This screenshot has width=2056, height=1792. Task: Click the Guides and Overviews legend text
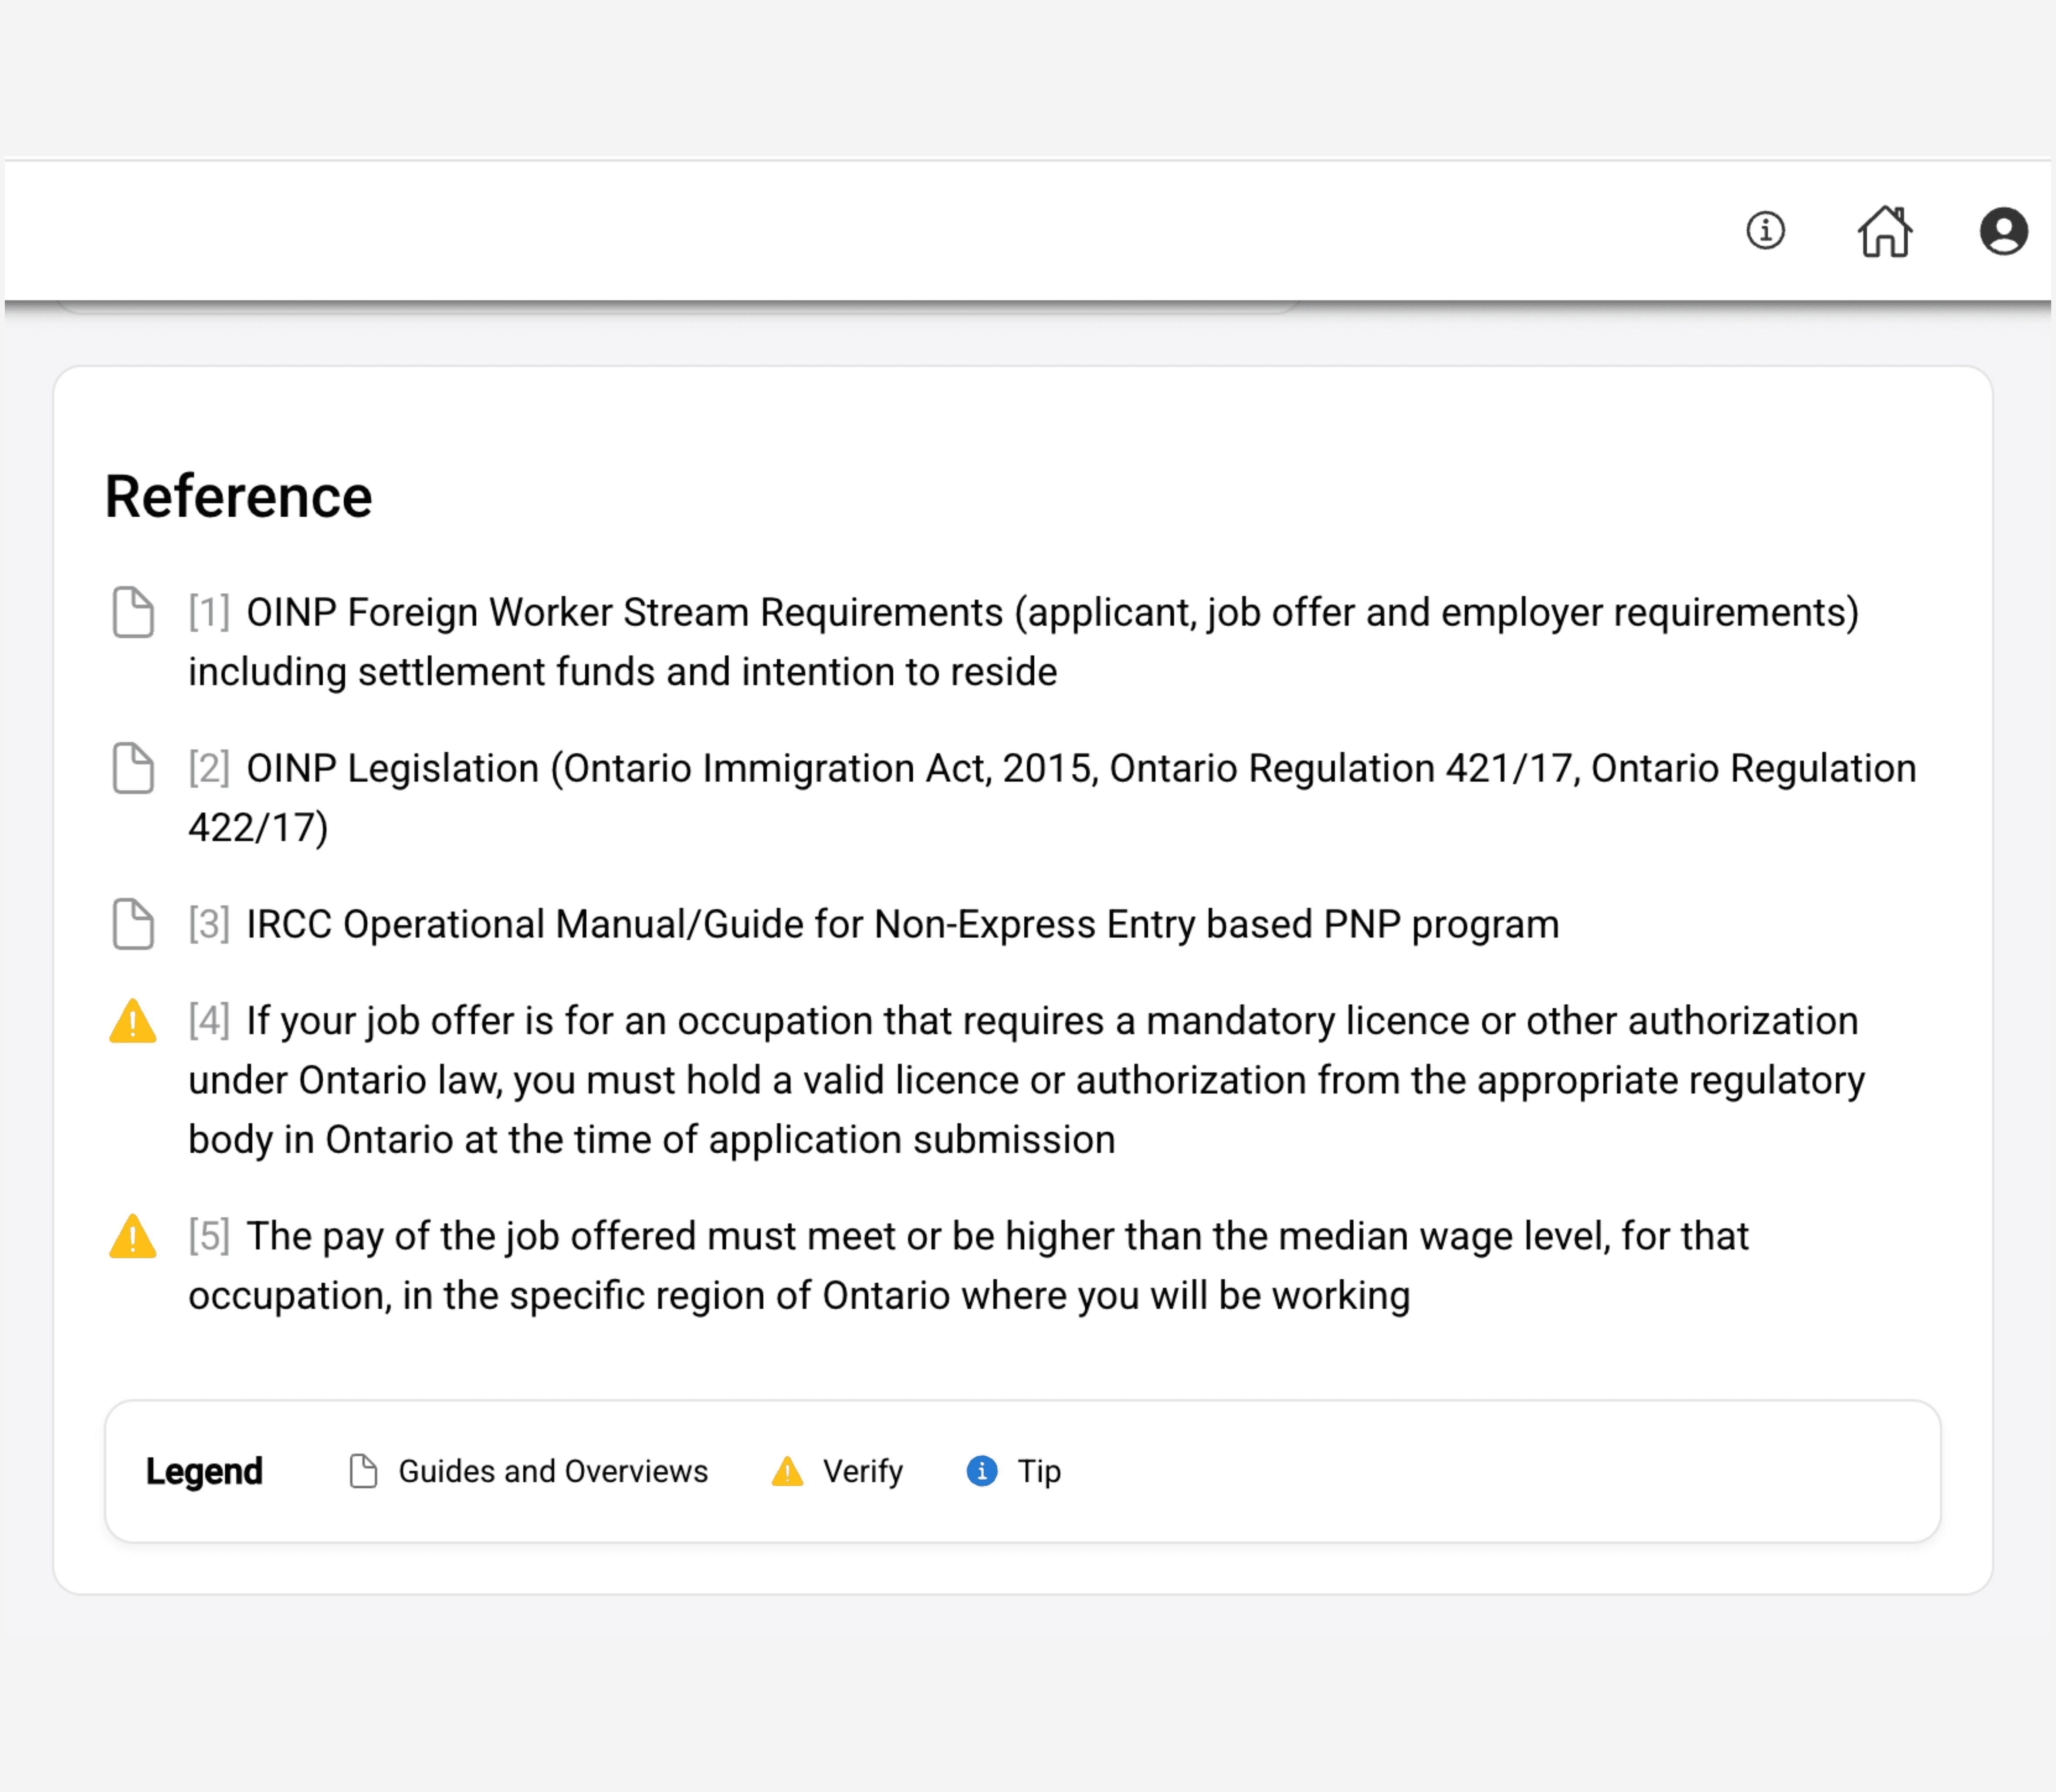[553, 1471]
